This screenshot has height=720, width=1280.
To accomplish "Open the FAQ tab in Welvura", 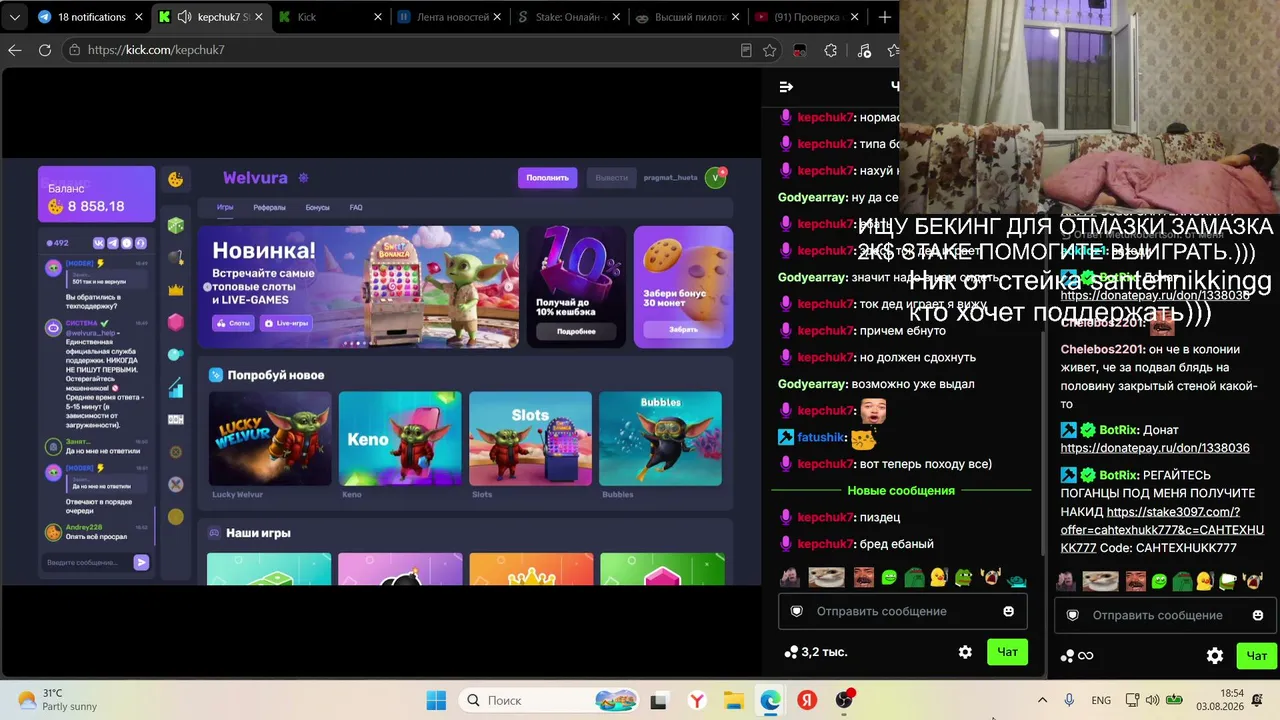I will [x=356, y=207].
